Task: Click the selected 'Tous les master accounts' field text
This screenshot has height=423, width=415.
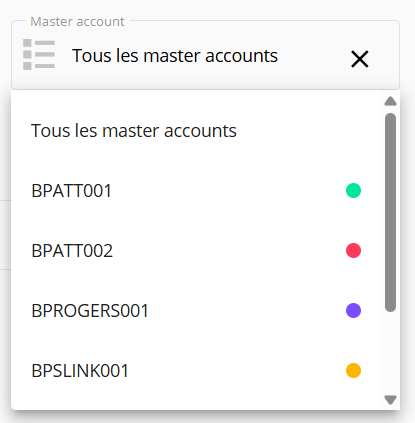Action: click(x=175, y=55)
